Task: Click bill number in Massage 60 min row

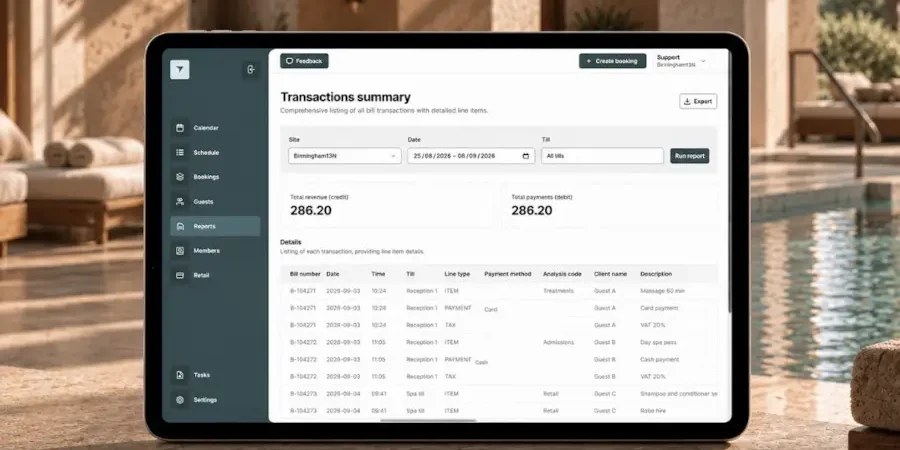Action: (303, 291)
